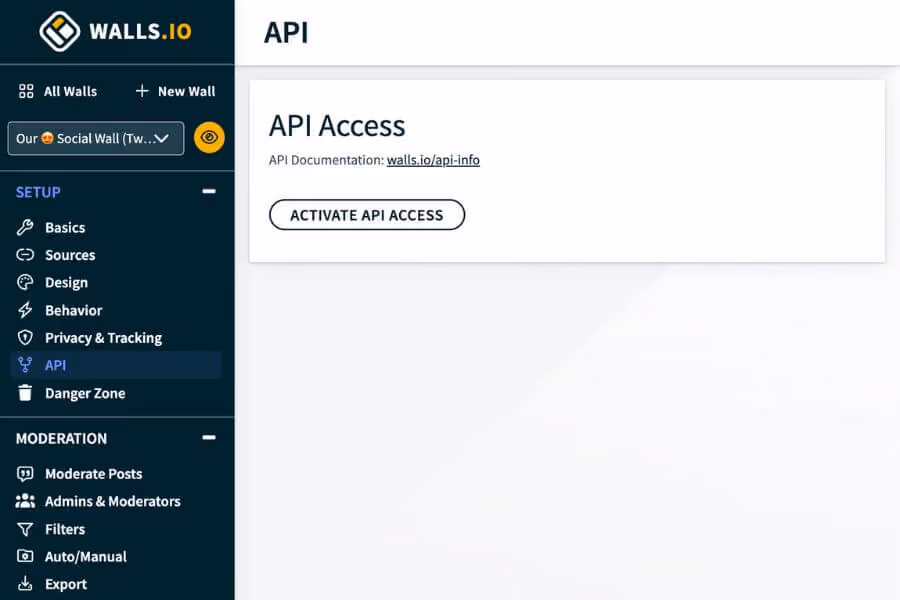This screenshot has width=900, height=600.
Task: Click the Basics wrench icon
Action: [x=25, y=227]
